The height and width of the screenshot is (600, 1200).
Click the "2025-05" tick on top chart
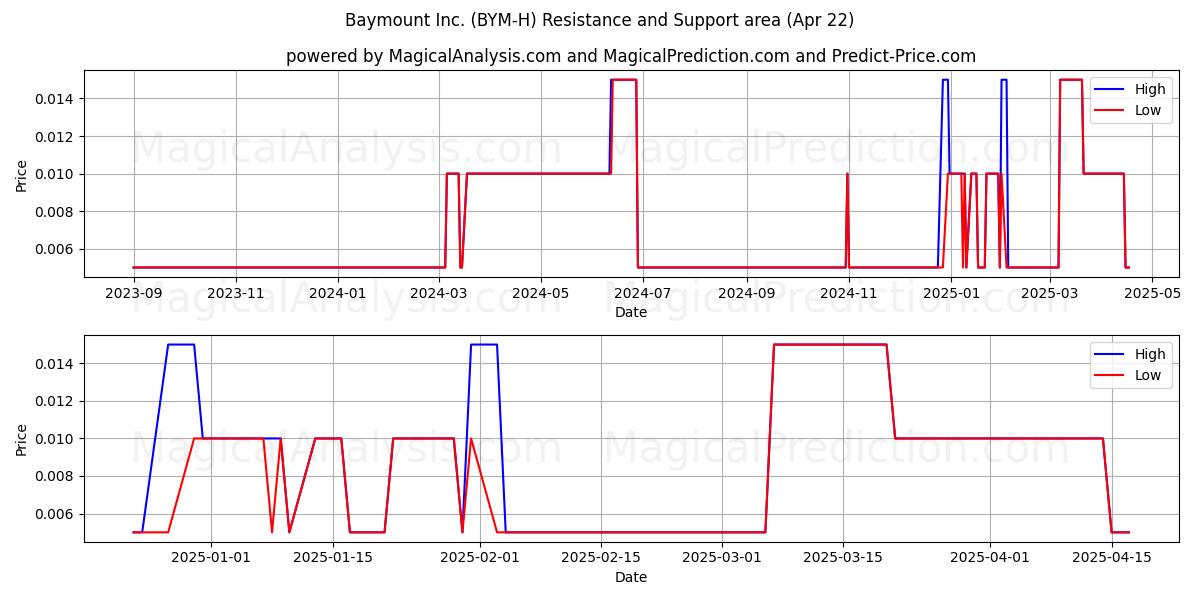click(1152, 293)
